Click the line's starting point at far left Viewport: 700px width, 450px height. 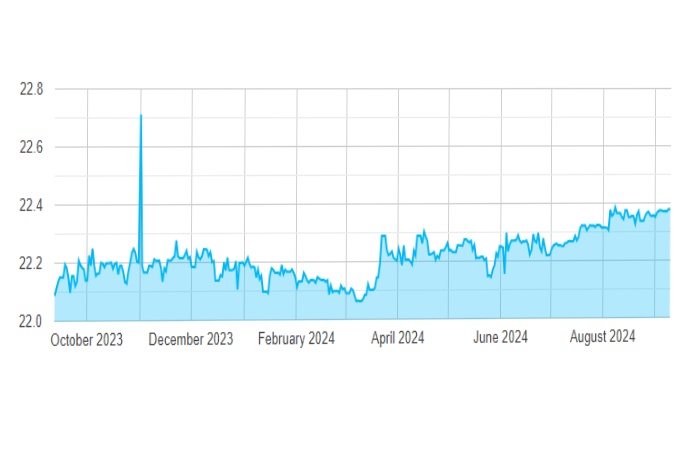pyautogui.click(x=54, y=296)
